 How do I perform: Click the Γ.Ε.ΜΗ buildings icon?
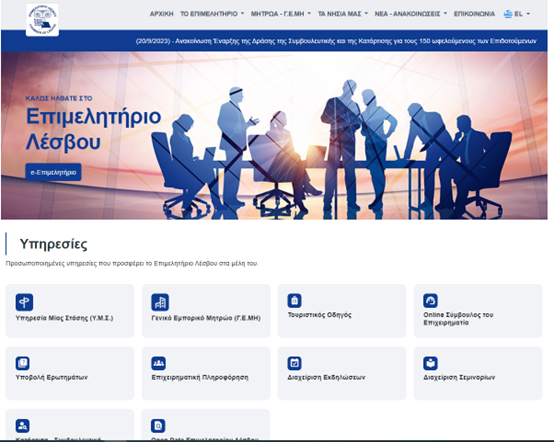[x=160, y=302]
